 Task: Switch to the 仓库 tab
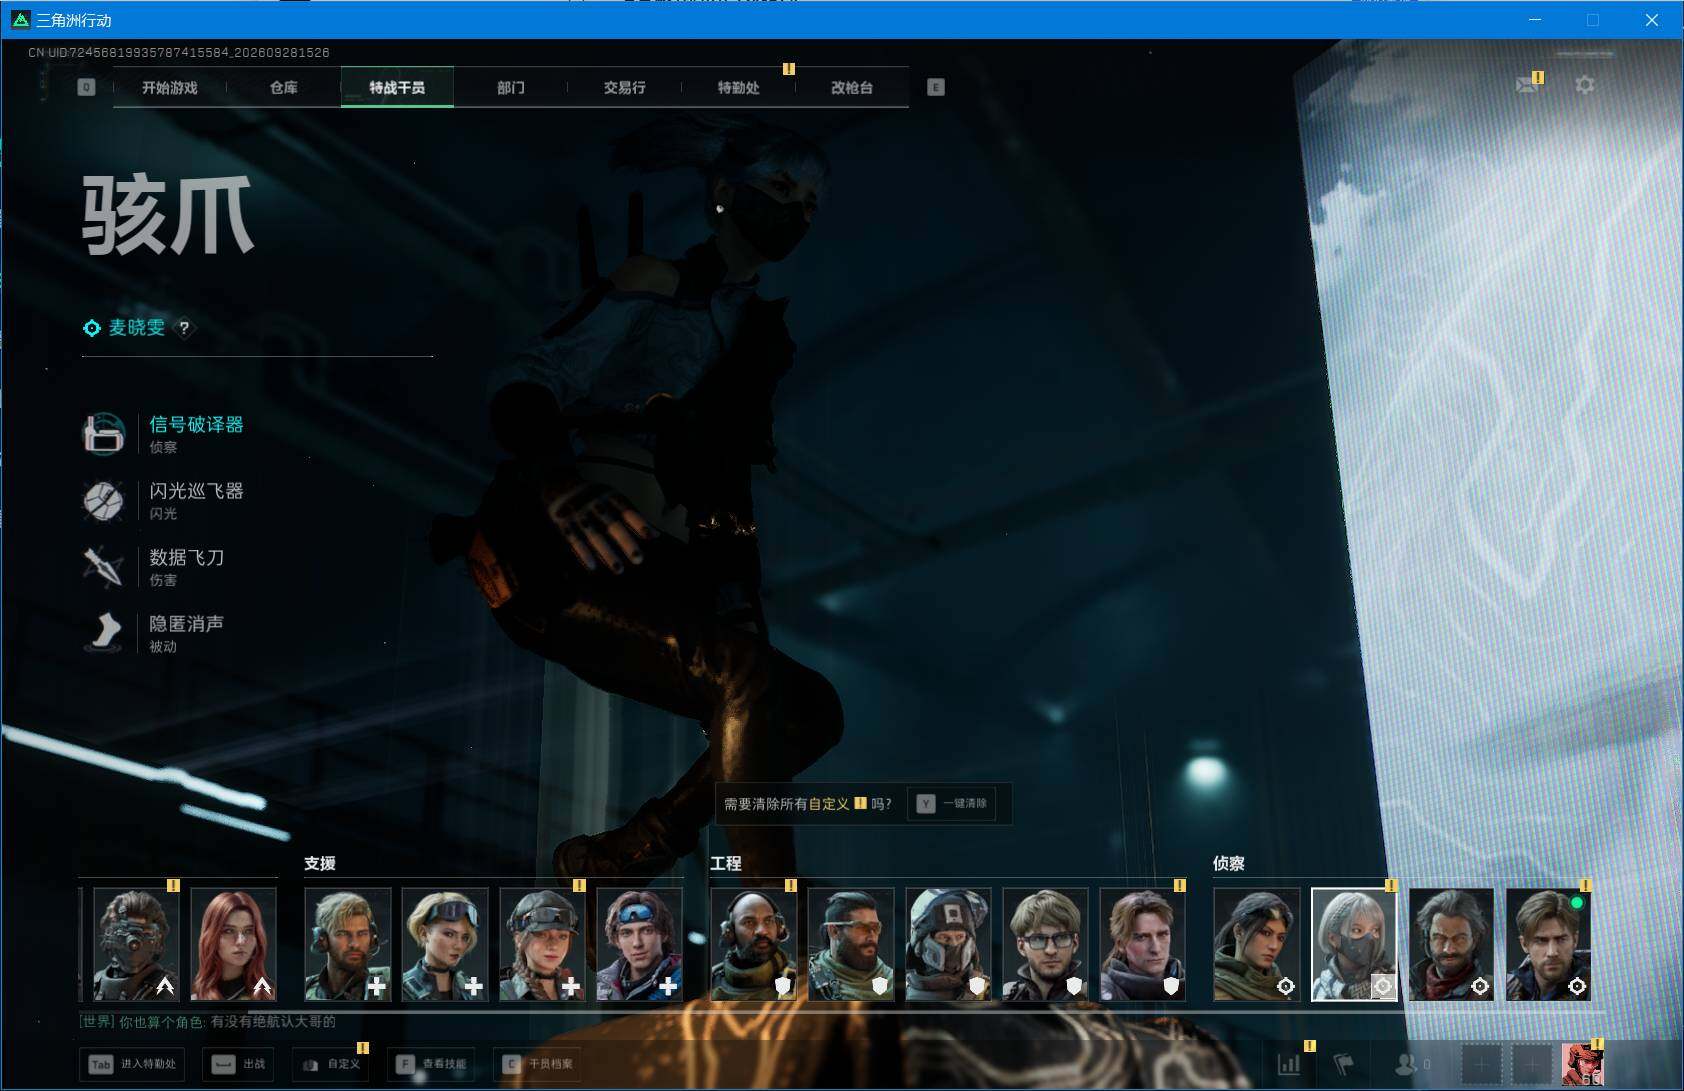[283, 87]
